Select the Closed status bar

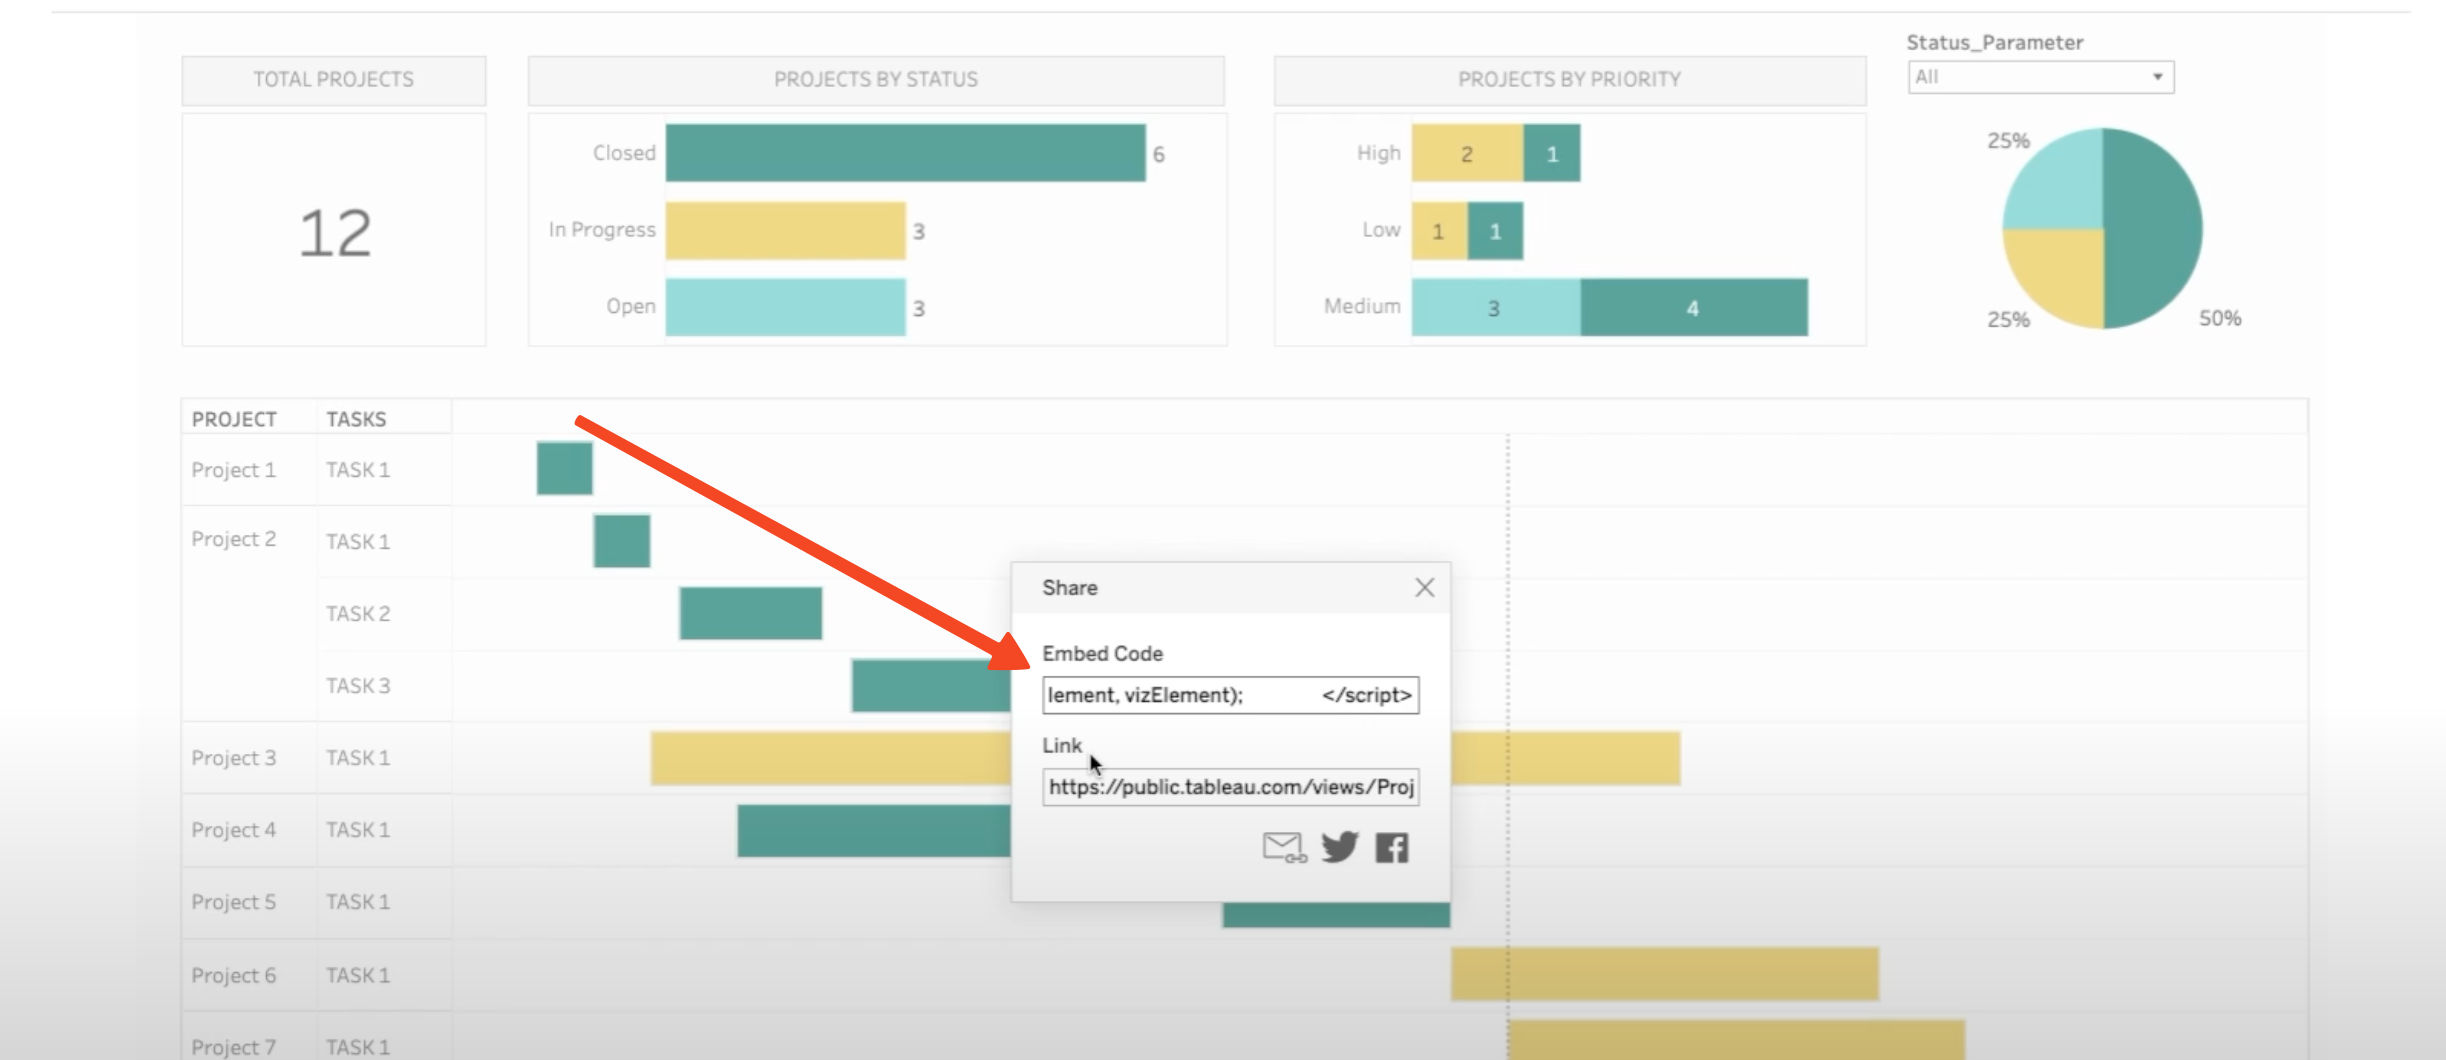click(906, 153)
